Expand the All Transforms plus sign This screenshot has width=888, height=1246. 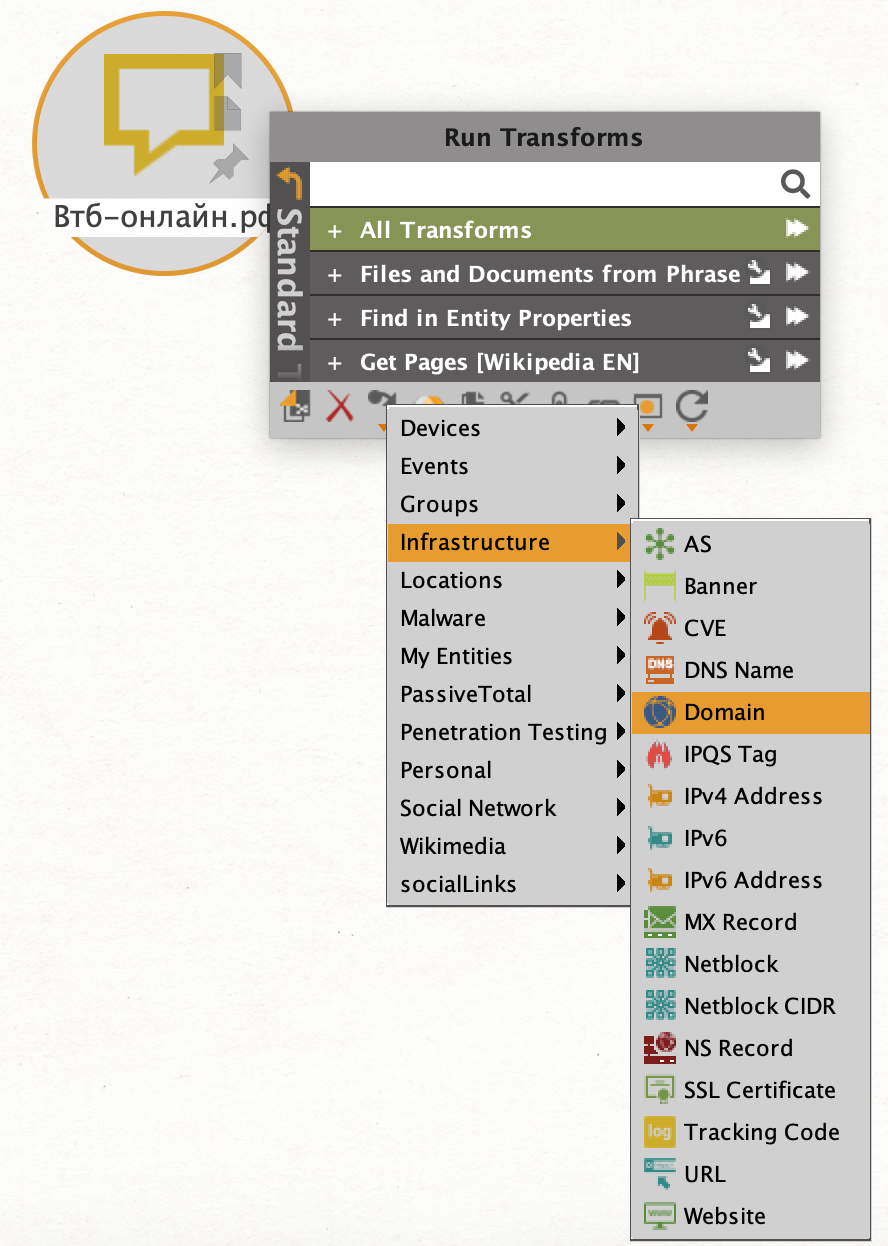(335, 231)
